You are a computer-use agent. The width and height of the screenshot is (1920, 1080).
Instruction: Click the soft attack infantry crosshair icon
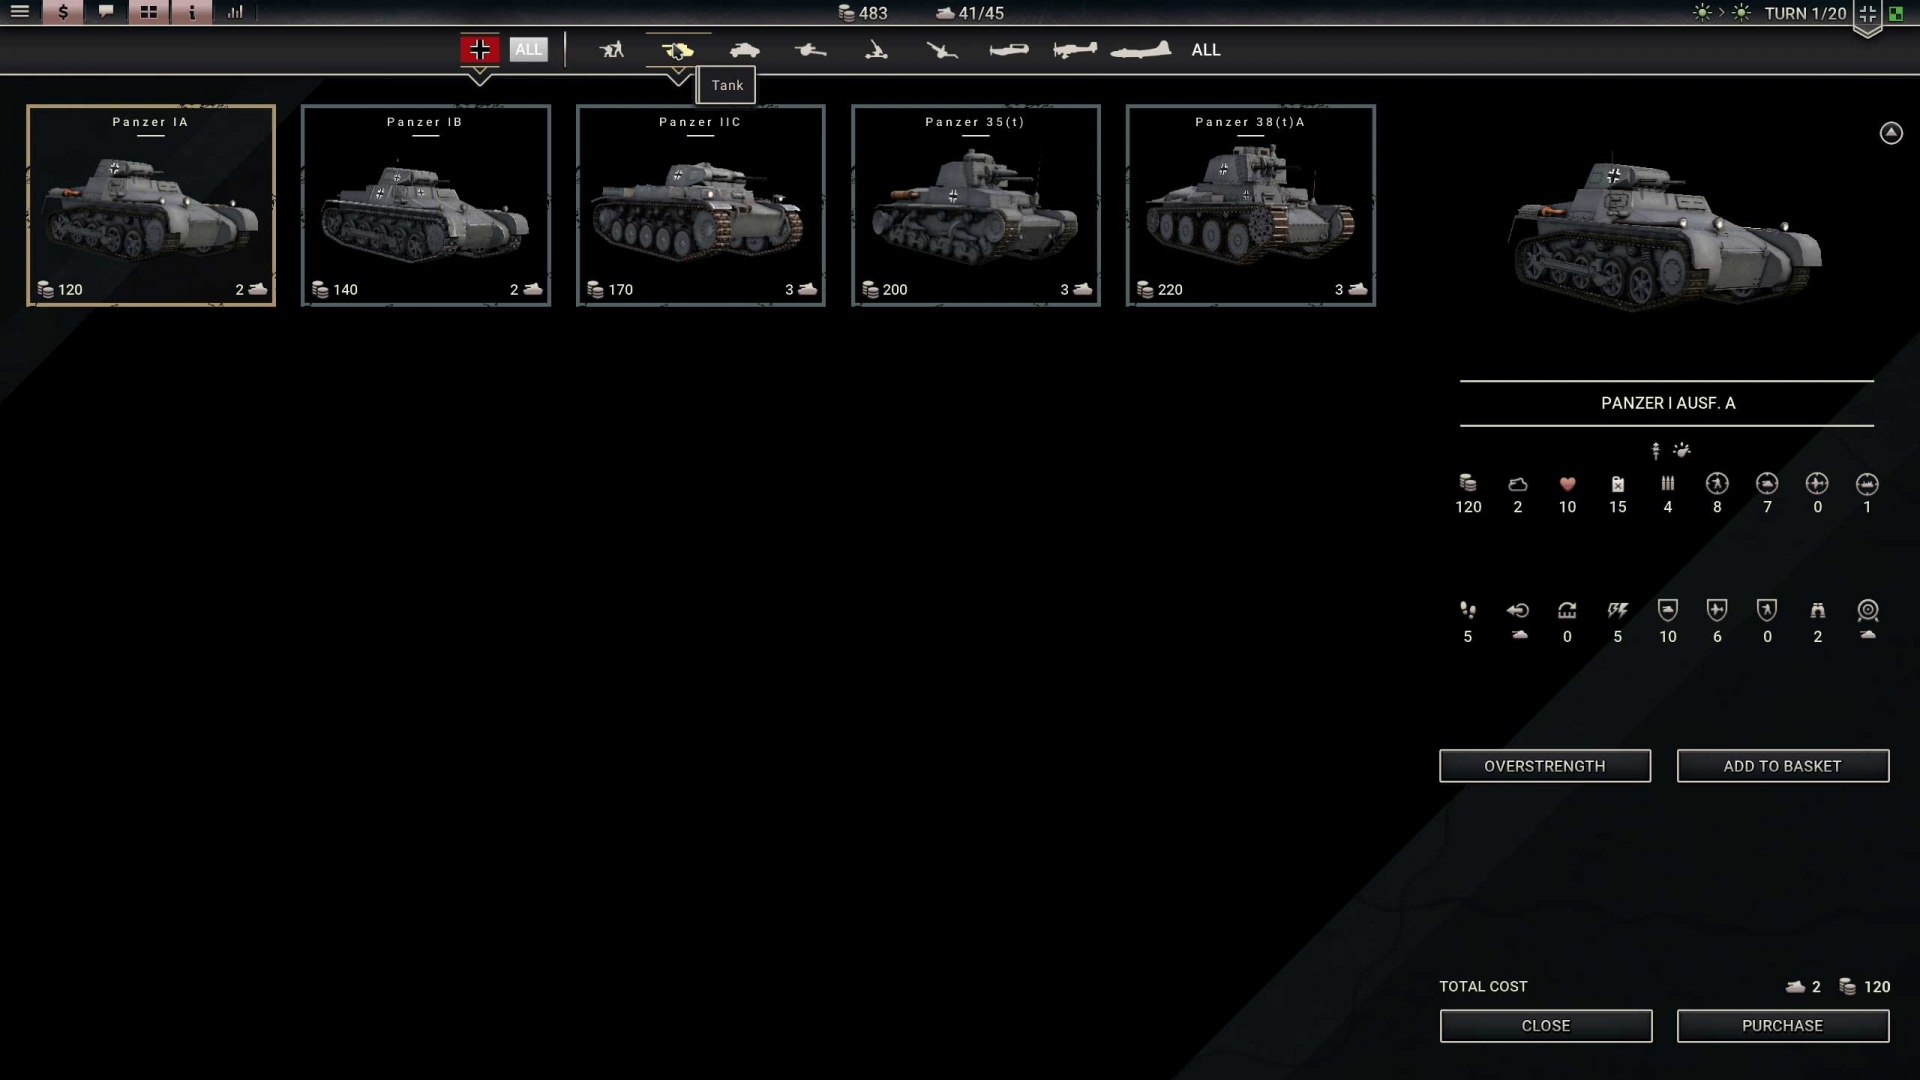tap(1717, 484)
